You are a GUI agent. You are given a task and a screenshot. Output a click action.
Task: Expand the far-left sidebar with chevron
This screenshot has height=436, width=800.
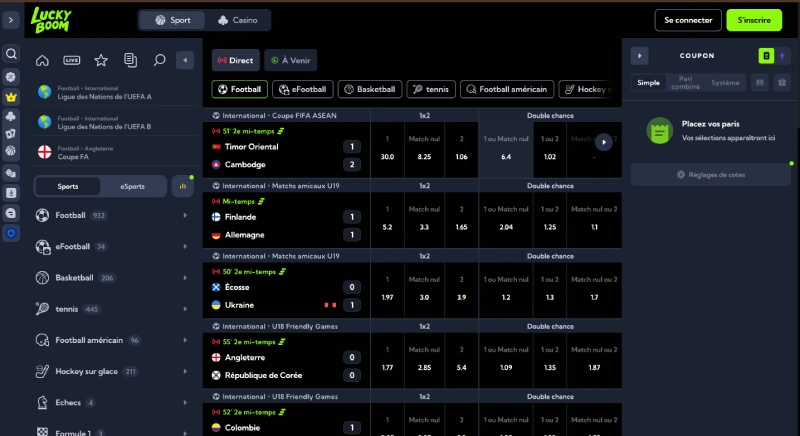click(11, 20)
